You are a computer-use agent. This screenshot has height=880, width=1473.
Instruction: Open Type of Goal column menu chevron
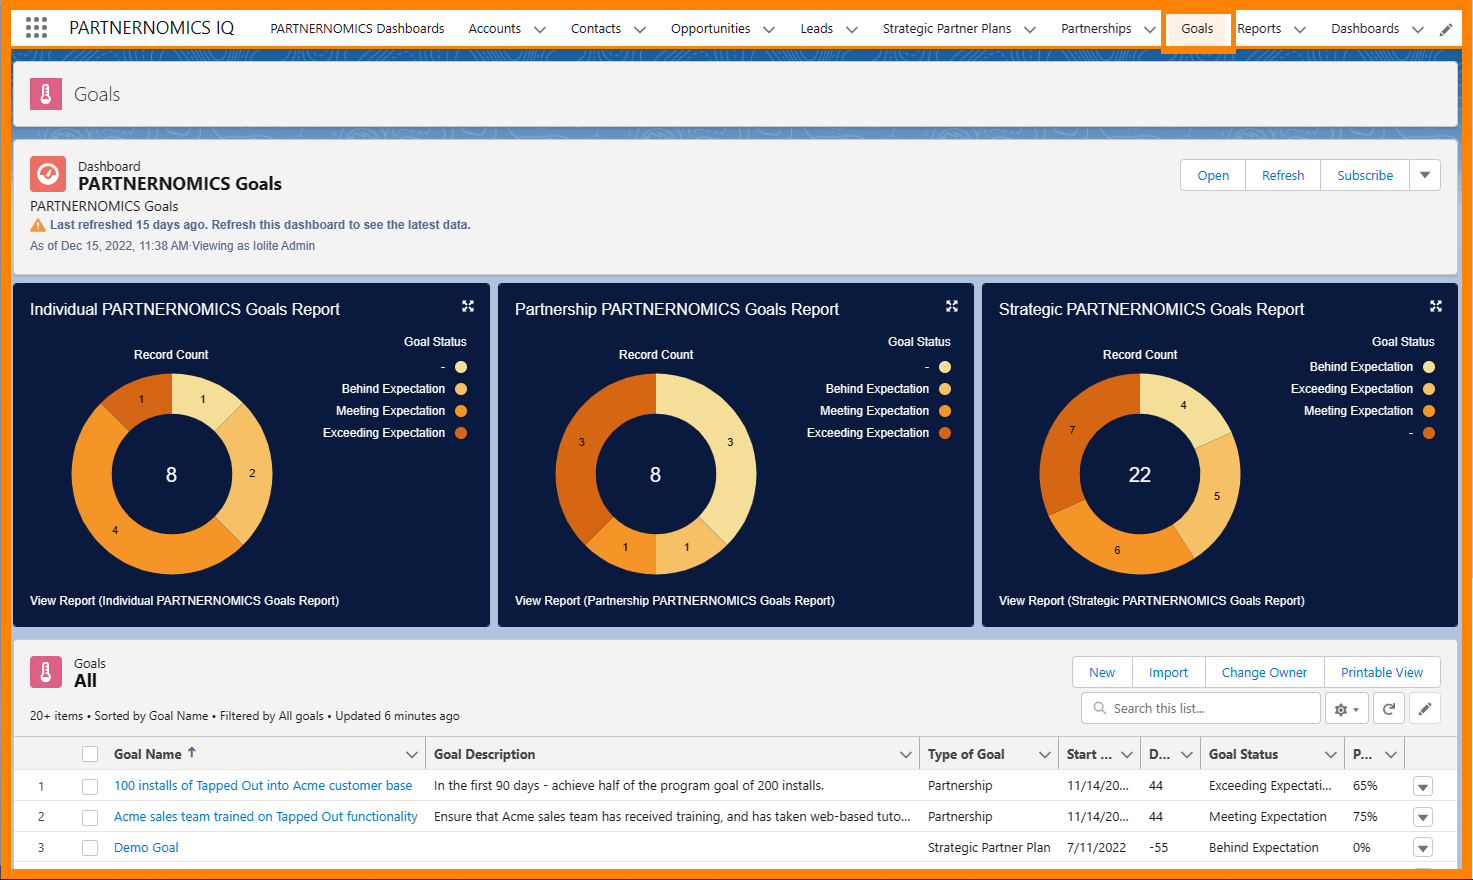tap(1044, 755)
